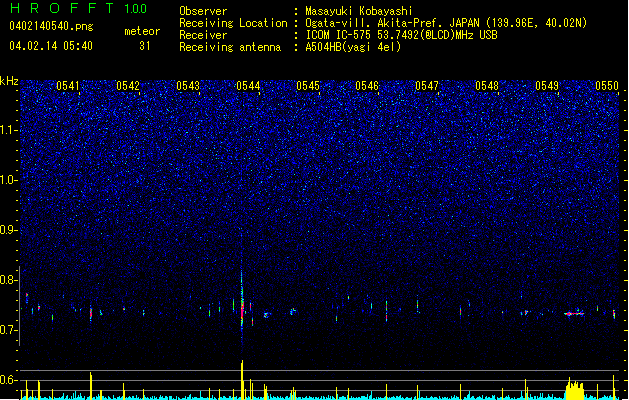This screenshot has width=629, height=400.
Task: Click the Observer label
Action: click(203, 11)
